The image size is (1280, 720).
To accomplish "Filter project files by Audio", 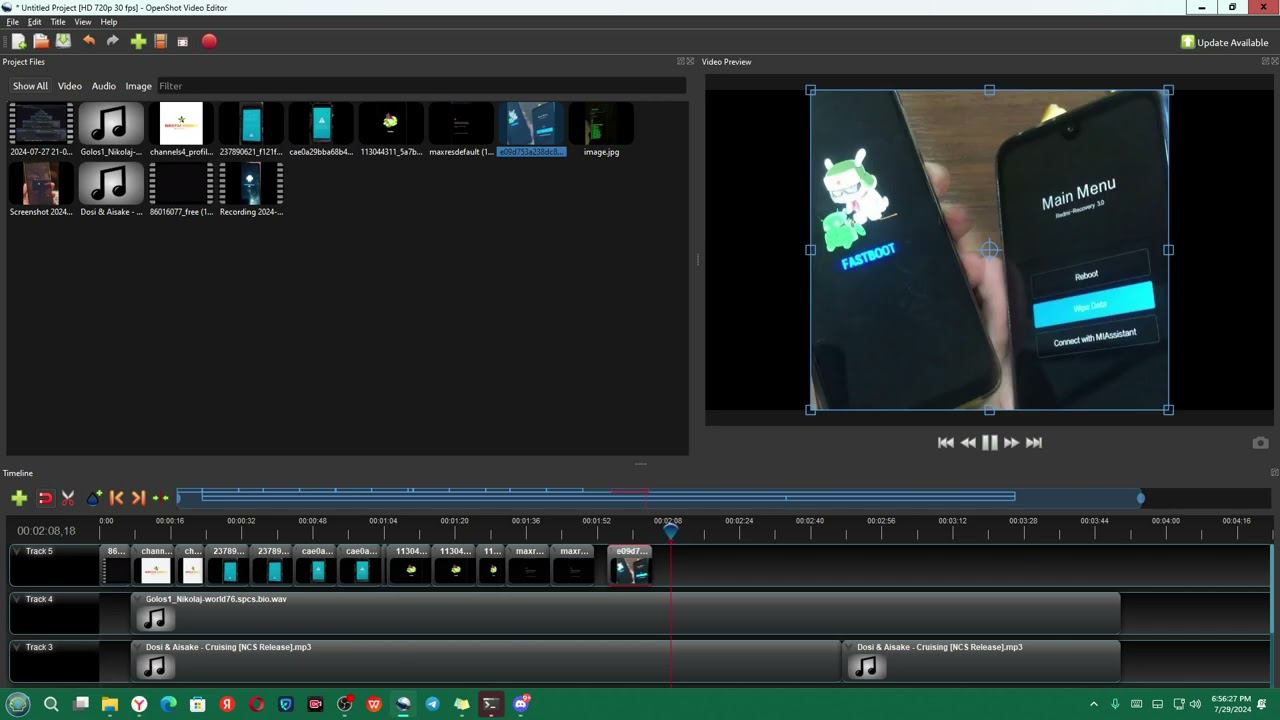I will click(104, 86).
